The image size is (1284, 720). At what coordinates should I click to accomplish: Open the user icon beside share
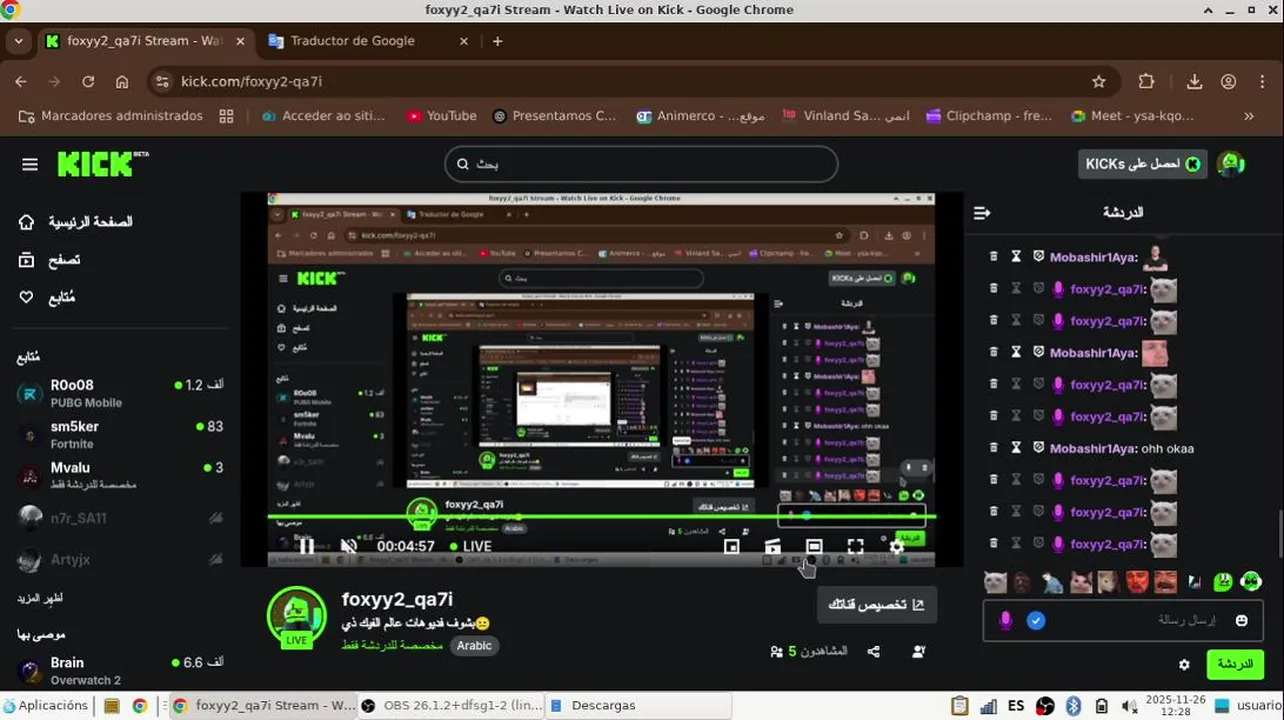pos(918,652)
